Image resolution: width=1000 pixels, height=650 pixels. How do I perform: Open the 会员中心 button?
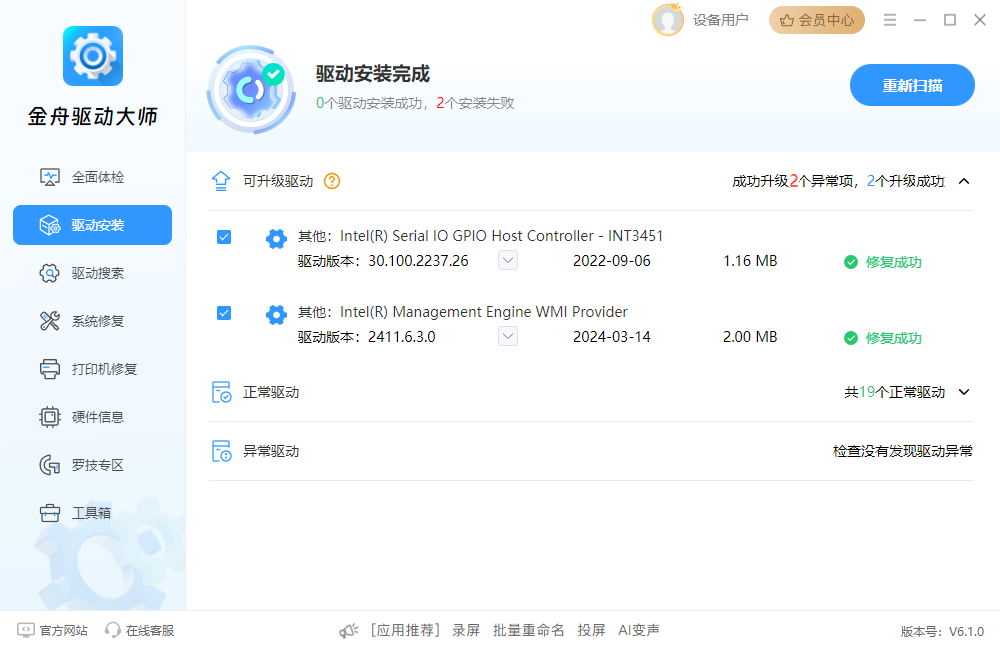pos(816,20)
